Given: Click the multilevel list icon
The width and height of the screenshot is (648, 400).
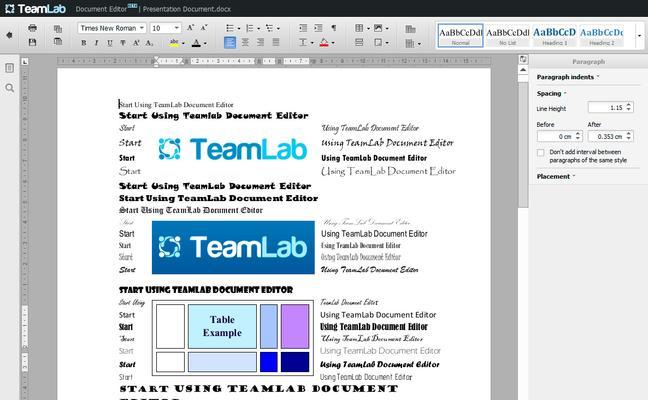Looking at the screenshot, I should pyautogui.click(x=269, y=28).
